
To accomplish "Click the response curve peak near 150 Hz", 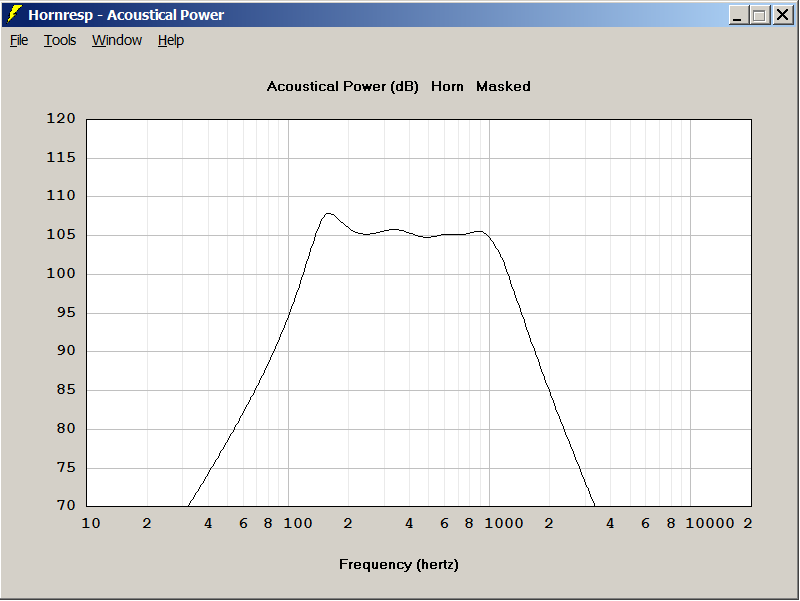I will click(x=328, y=214).
